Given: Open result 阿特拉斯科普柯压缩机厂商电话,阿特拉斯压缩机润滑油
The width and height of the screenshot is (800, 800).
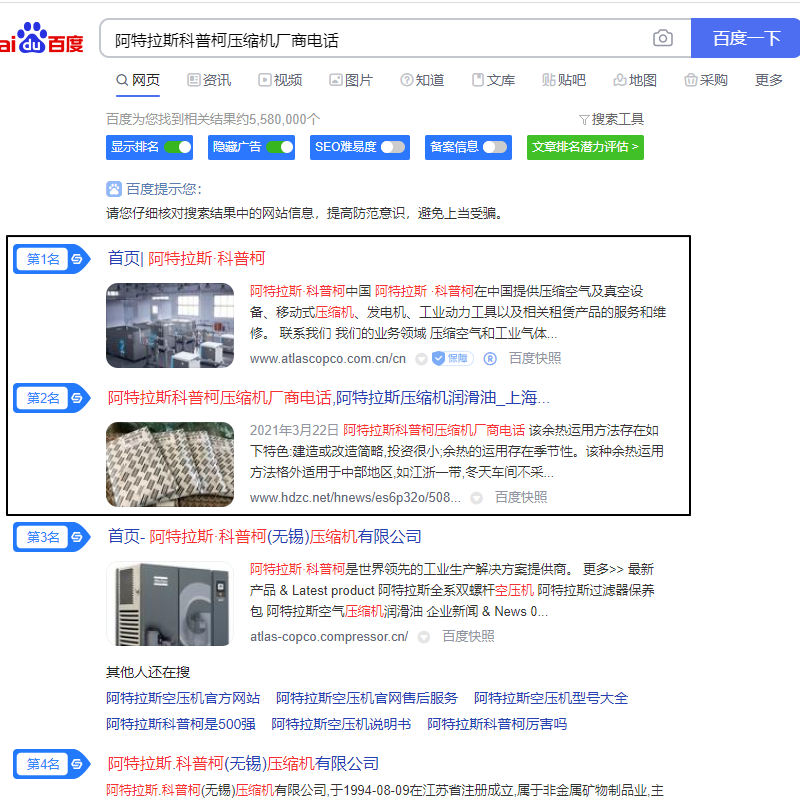Looking at the screenshot, I should (329, 397).
